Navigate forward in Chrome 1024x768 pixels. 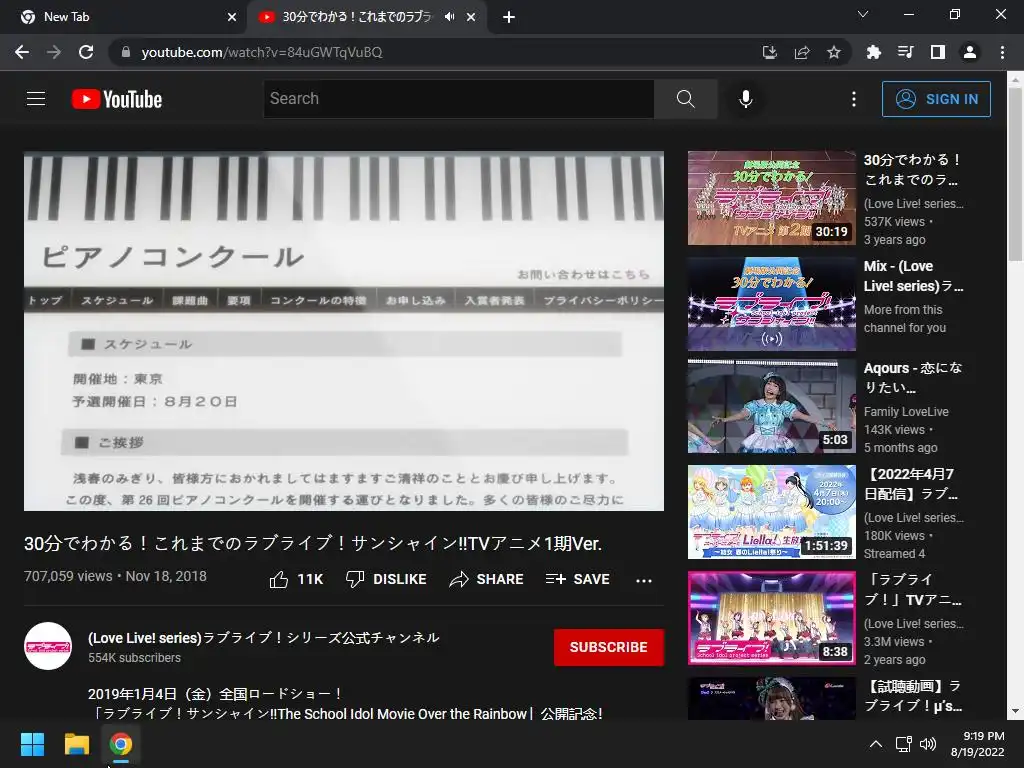pos(54,52)
